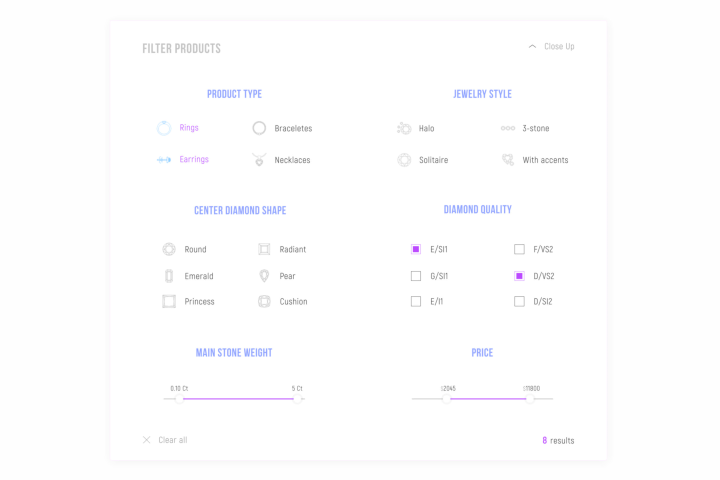
Task: Select the Round diamond shape icon
Action: (x=169, y=249)
